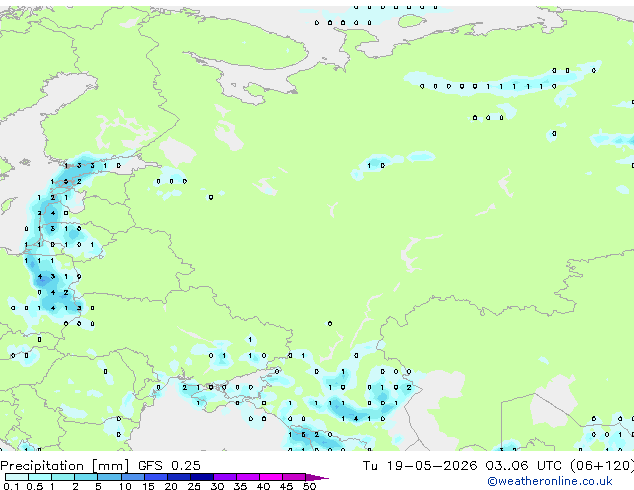Click the '(06+120)' forecast run label

coord(602,466)
